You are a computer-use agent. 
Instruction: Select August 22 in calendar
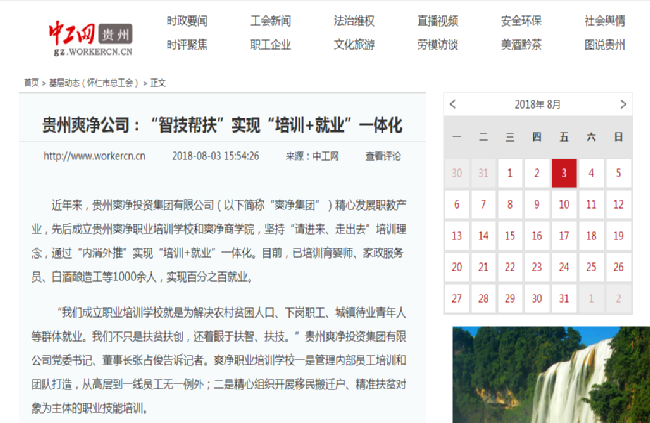coord(510,267)
